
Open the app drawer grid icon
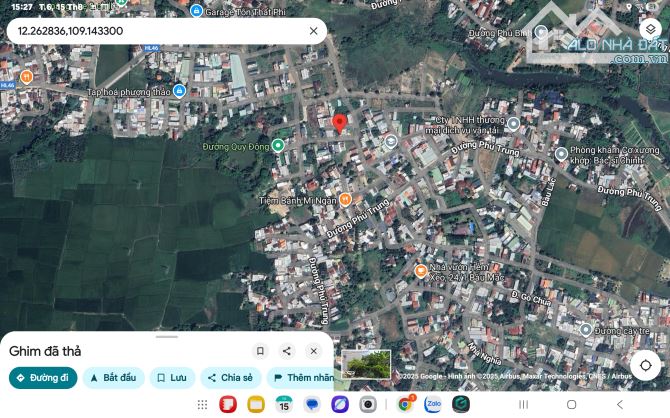[203, 404]
